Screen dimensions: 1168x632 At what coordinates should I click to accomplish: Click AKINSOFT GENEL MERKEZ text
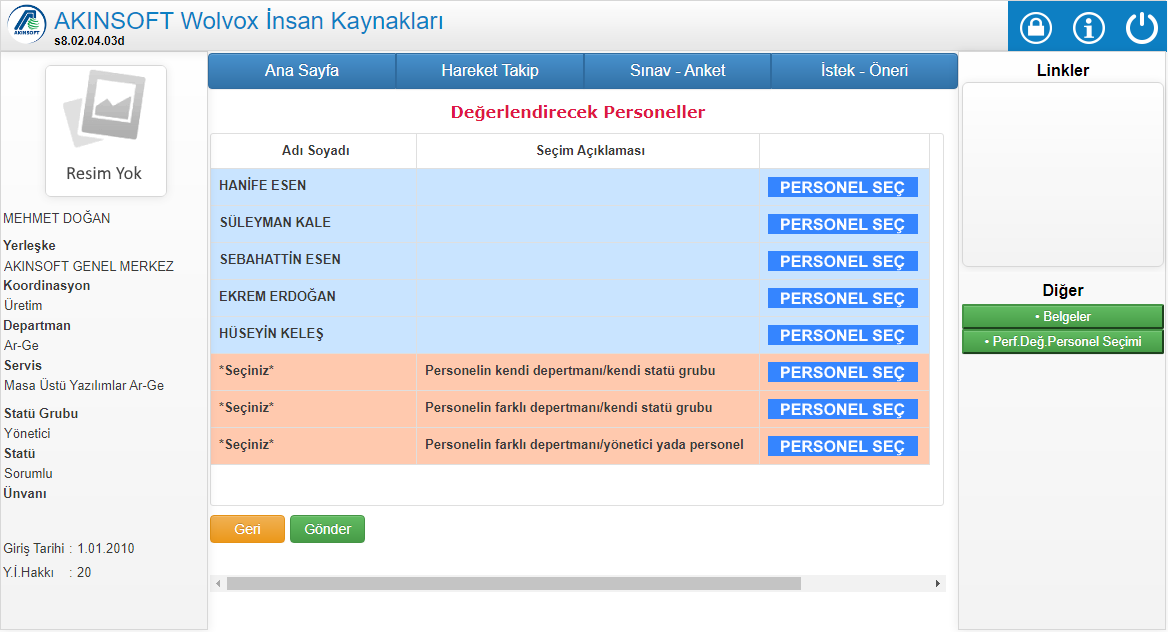click(x=89, y=266)
